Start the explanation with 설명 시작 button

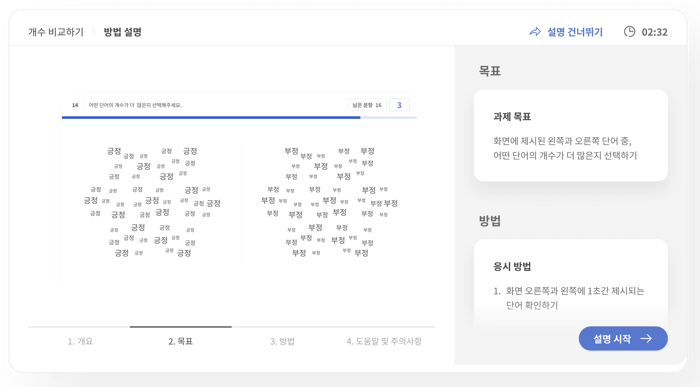(x=623, y=338)
